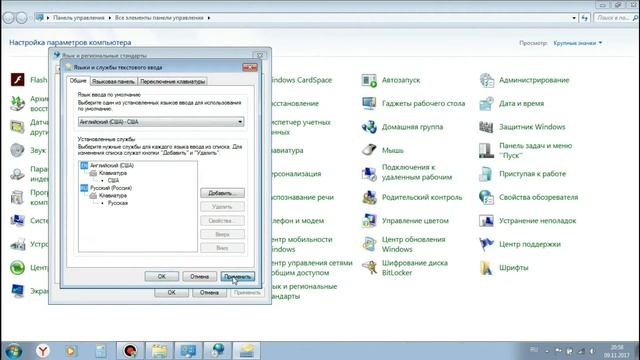Open the media player taskbar icon
This screenshot has width=640, height=360.
pyautogui.click(x=71, y=351)
